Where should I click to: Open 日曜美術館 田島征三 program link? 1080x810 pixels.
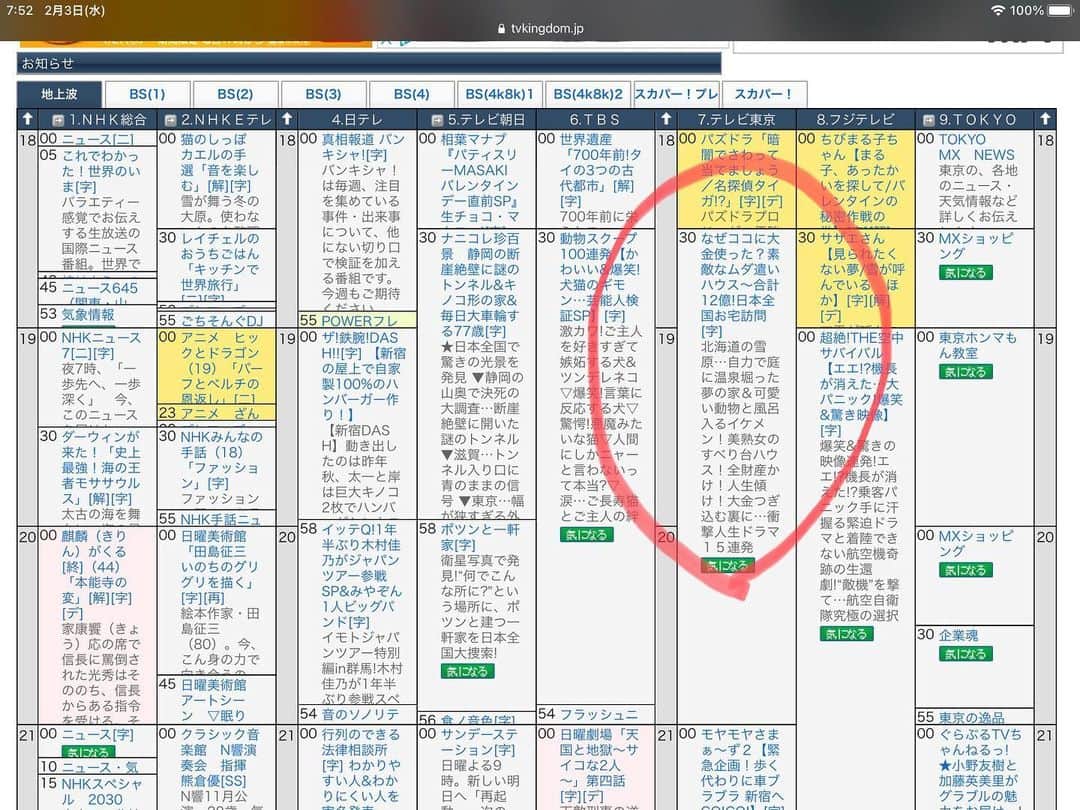click(219, 567)
